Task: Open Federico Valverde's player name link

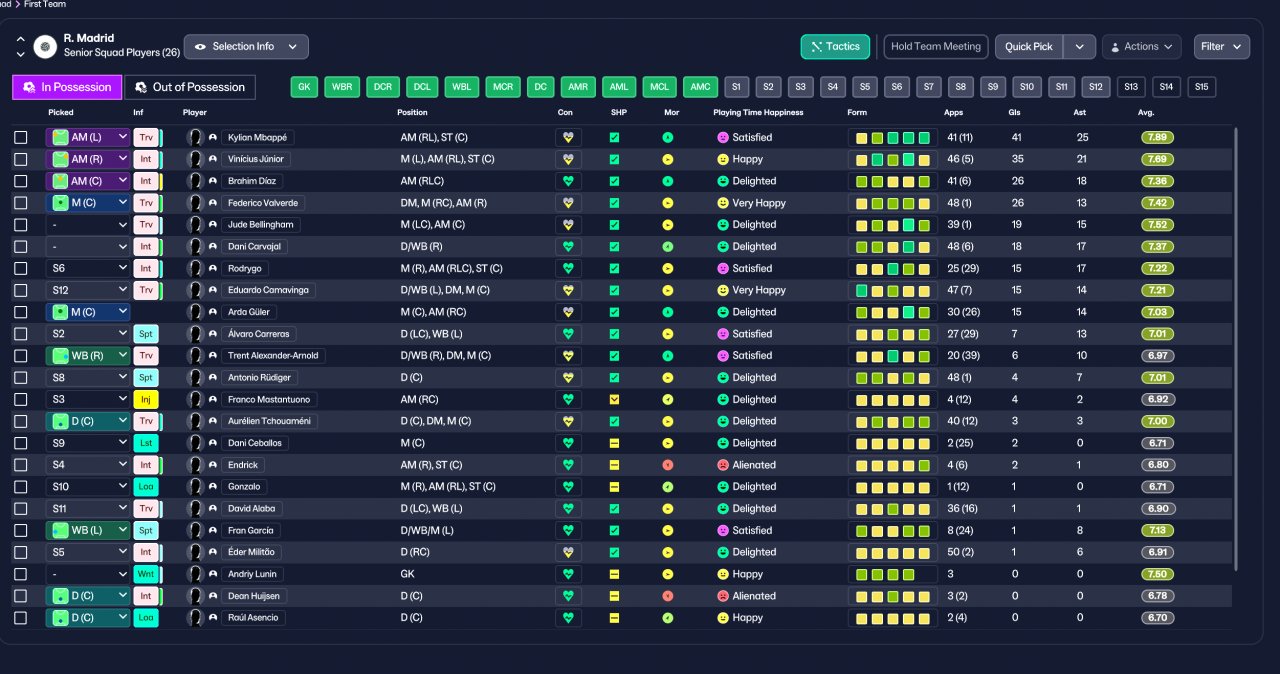Action: [x=263, y=203]
